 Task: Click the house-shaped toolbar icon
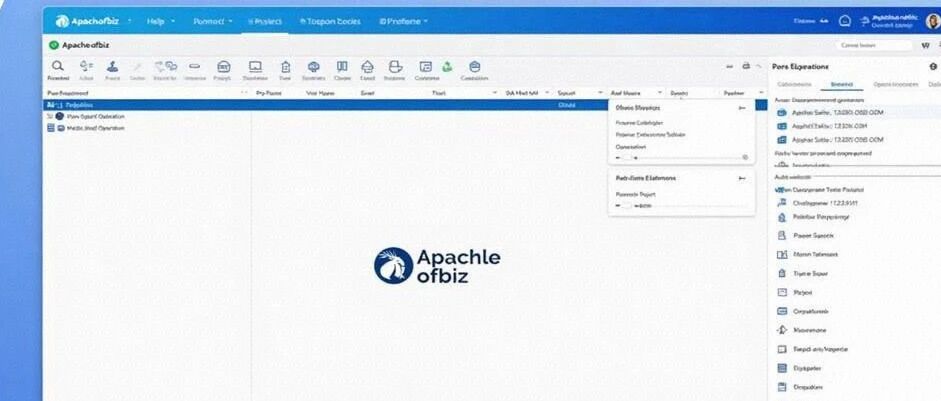(x=367, y=67)
